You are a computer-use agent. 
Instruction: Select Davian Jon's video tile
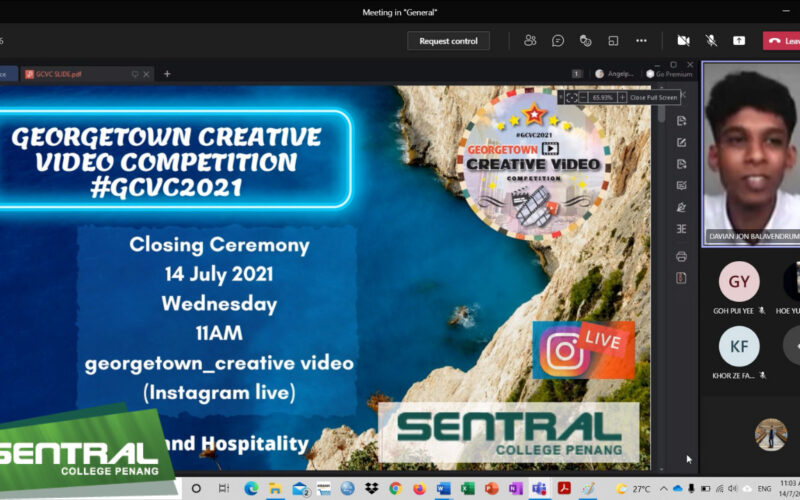tap(751, 154)
